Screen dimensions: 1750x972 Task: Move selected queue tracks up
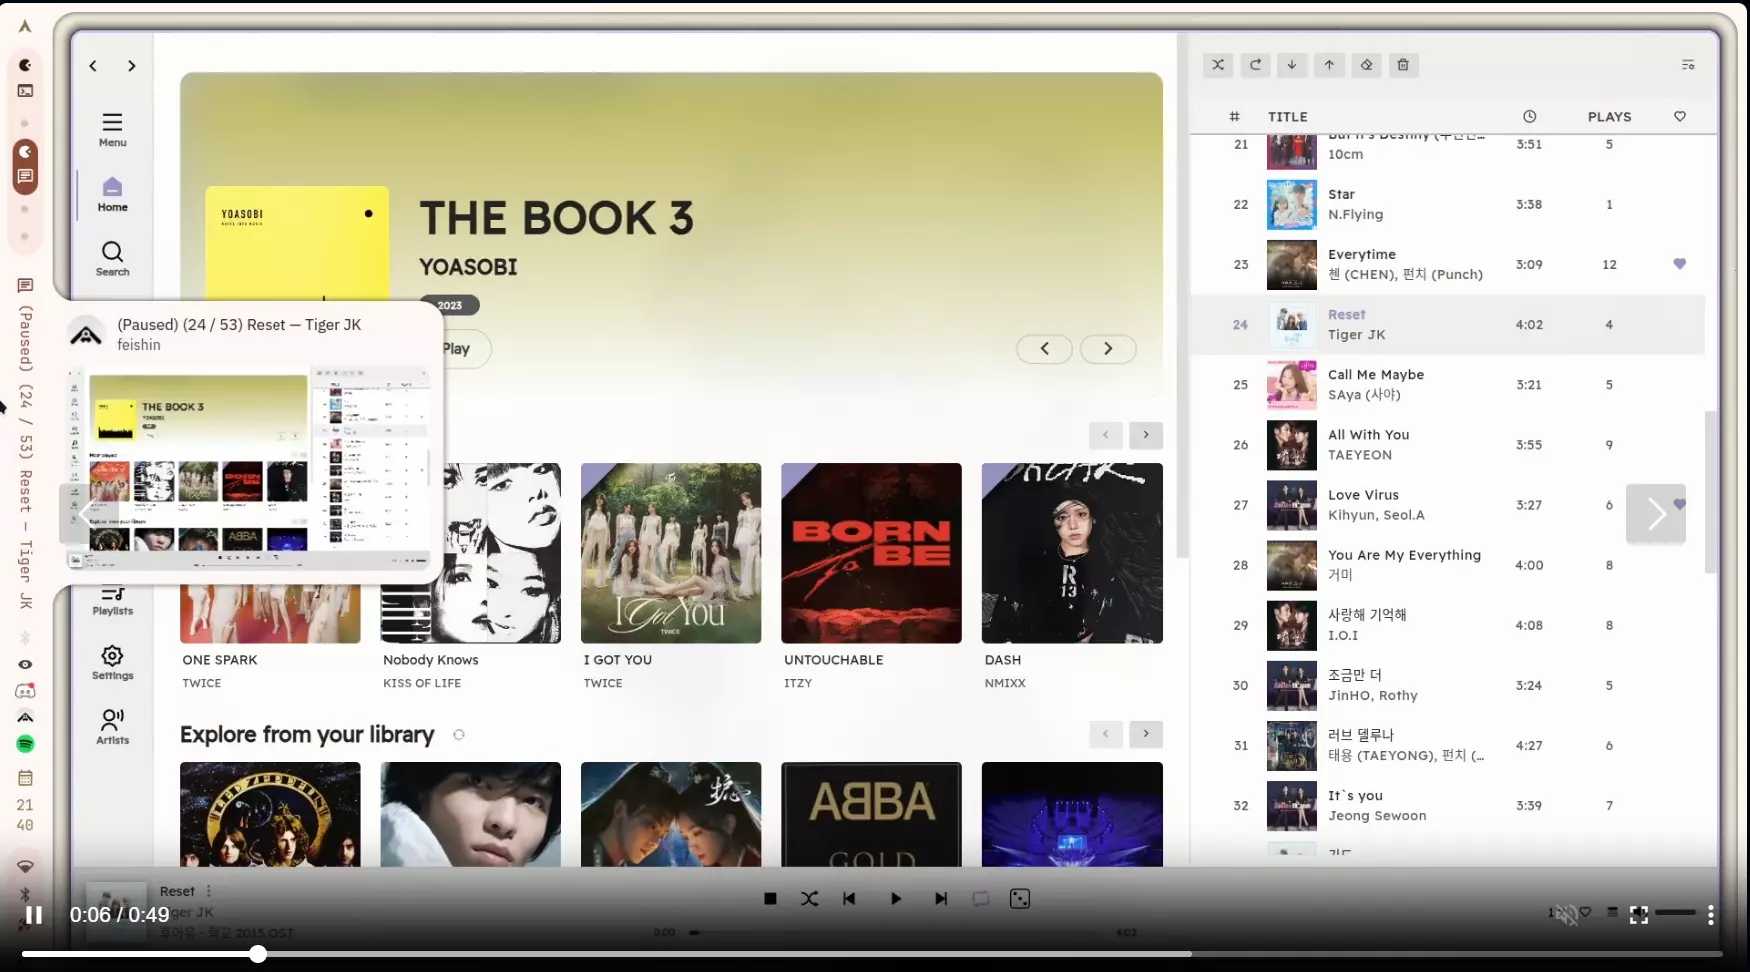click(1329, 65)
